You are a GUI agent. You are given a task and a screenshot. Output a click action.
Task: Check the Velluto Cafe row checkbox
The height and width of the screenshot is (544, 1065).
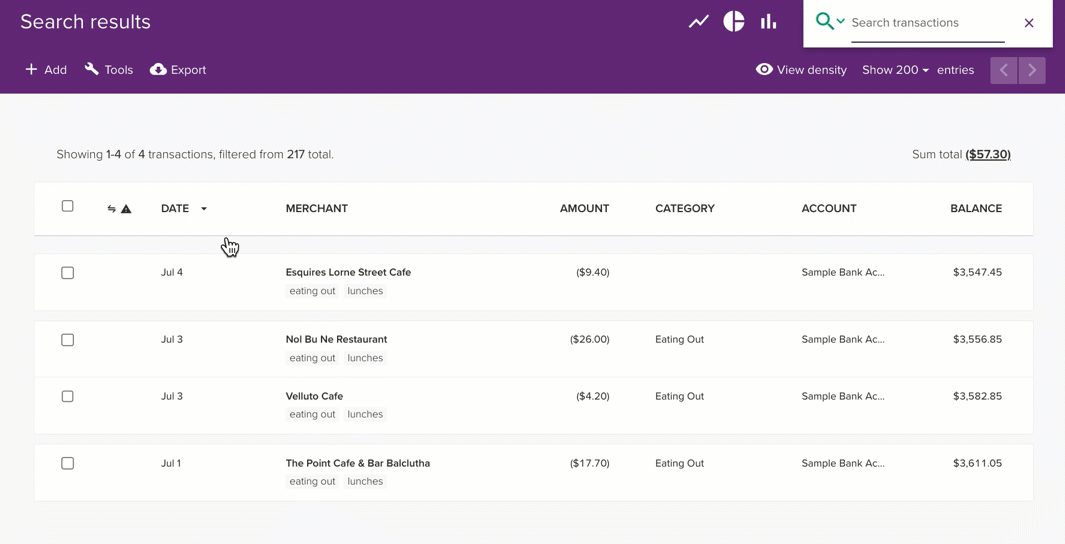tap(67, 396)
